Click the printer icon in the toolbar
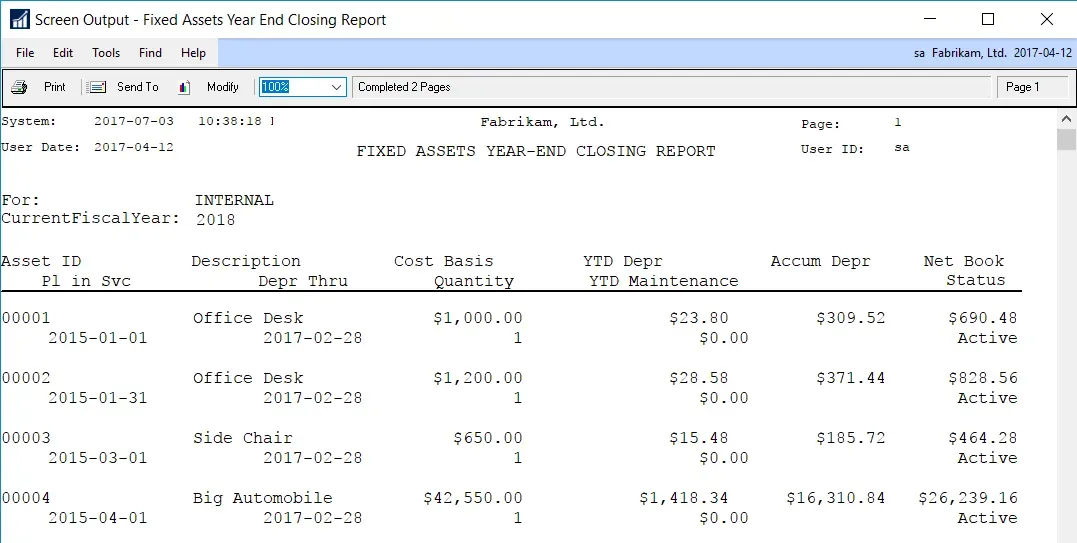 pyautogui.click(x=19, y=87)
